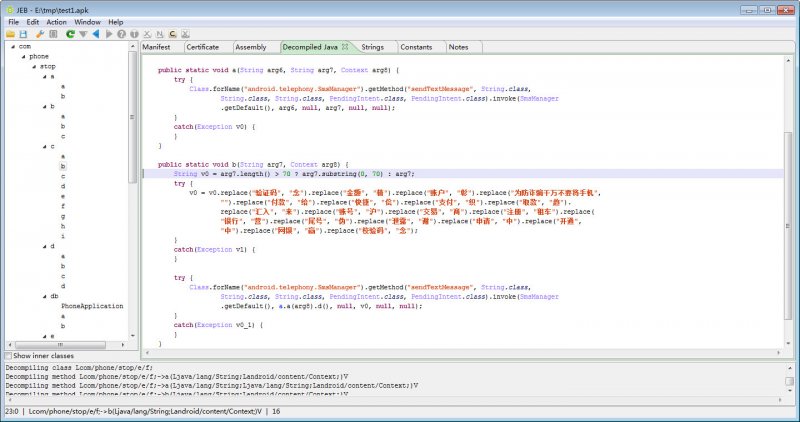Click code view scroll-left arrow at bottom
The image size is (800, 422).
click(148, 353)
